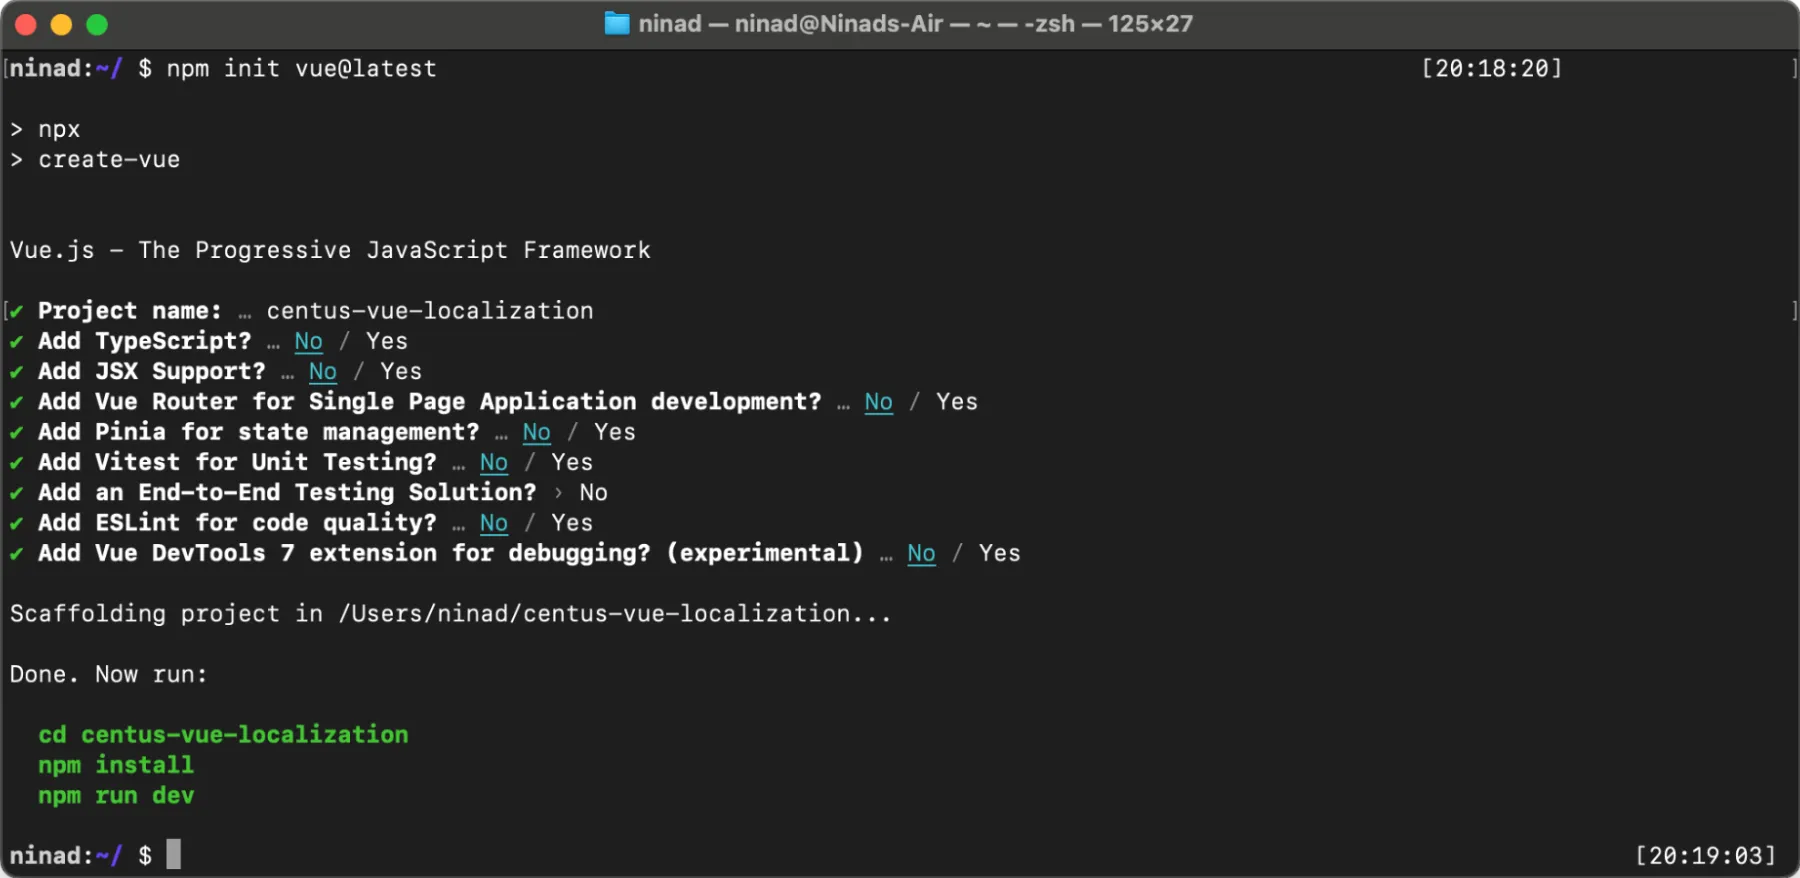Click the 'Done. Now run:' line

tap(109, 675)
